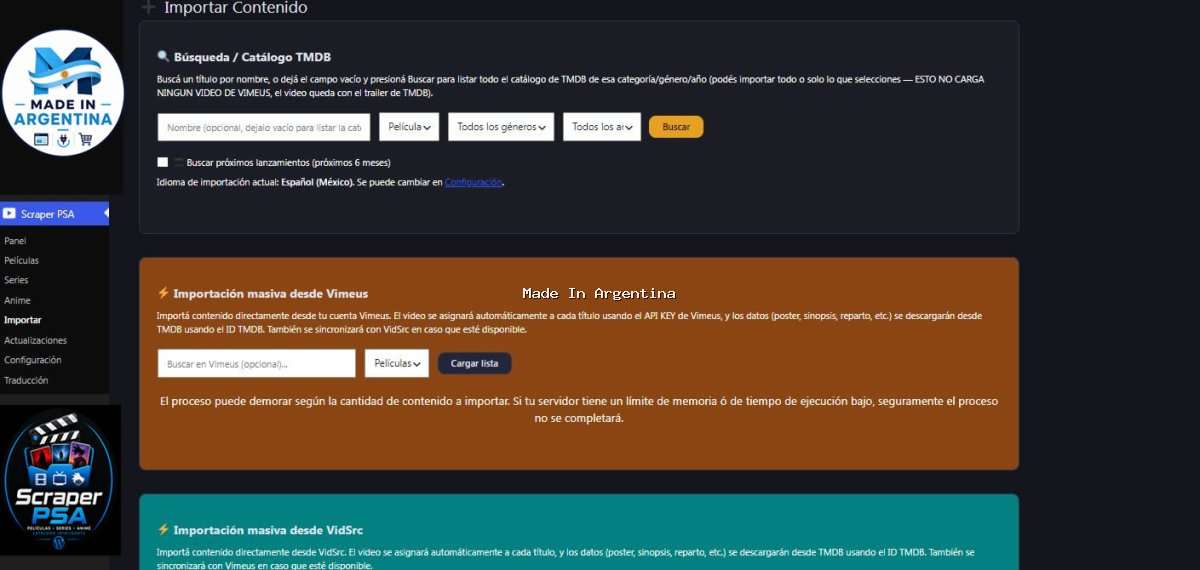The width and height of the screenshot is (1200, 570).
Task: Follow the Configuración link in language note
Action: pos(474,182)
